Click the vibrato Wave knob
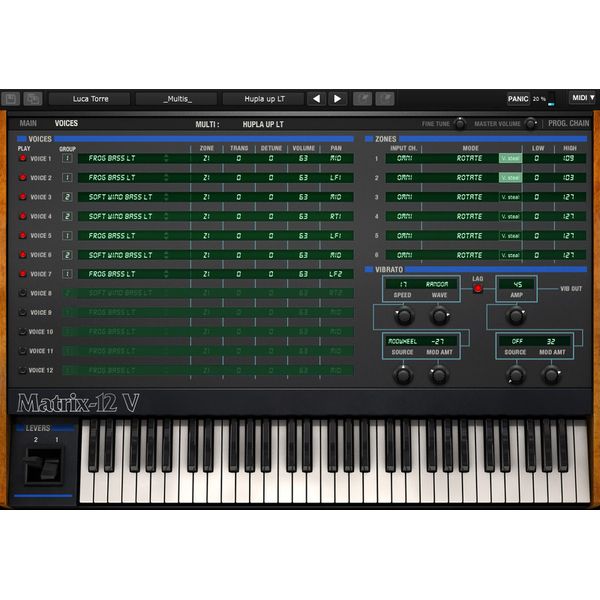Screen dimensions: 600x600 439,316
